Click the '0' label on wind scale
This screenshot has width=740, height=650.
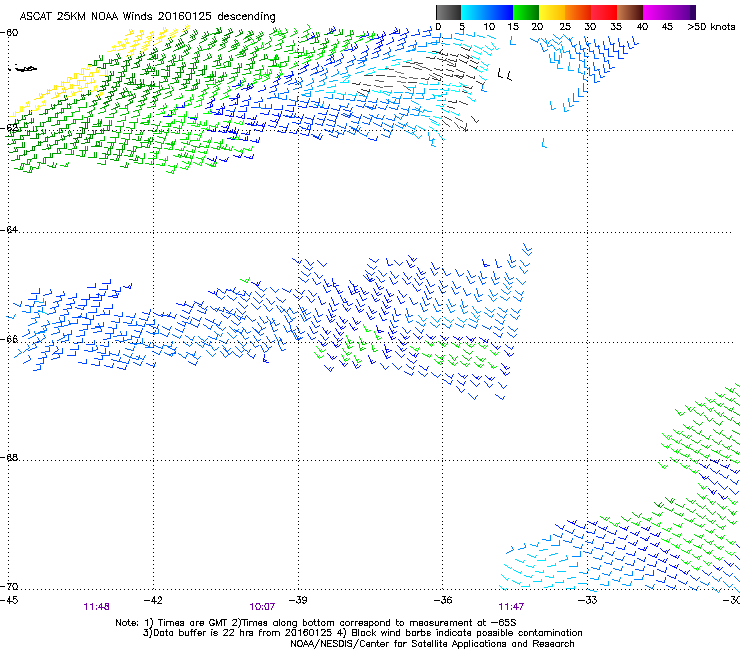pyautogui.click(x=438, y=27)
